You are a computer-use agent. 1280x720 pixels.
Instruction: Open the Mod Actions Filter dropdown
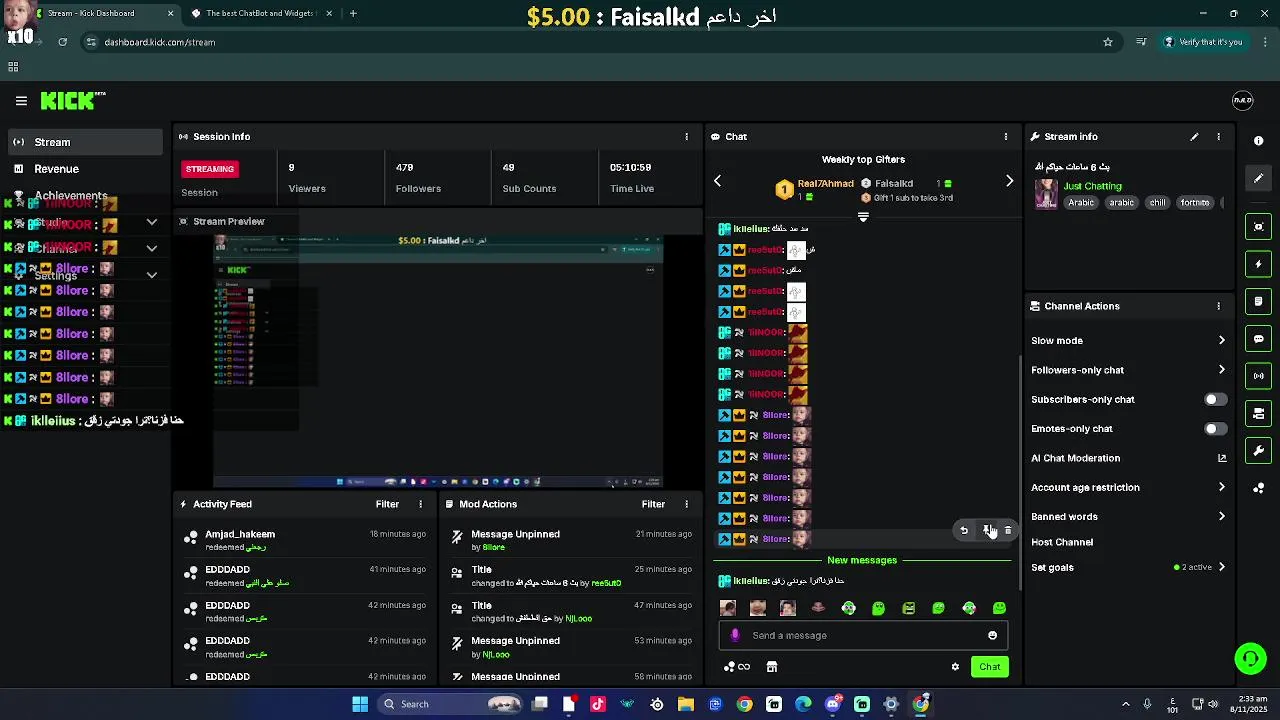coord(653,504)
